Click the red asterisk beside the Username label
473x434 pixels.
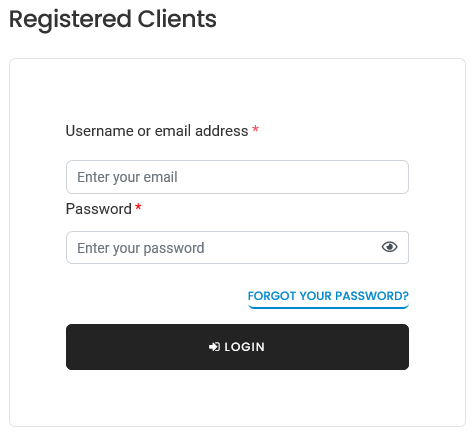tap(256, 129)
